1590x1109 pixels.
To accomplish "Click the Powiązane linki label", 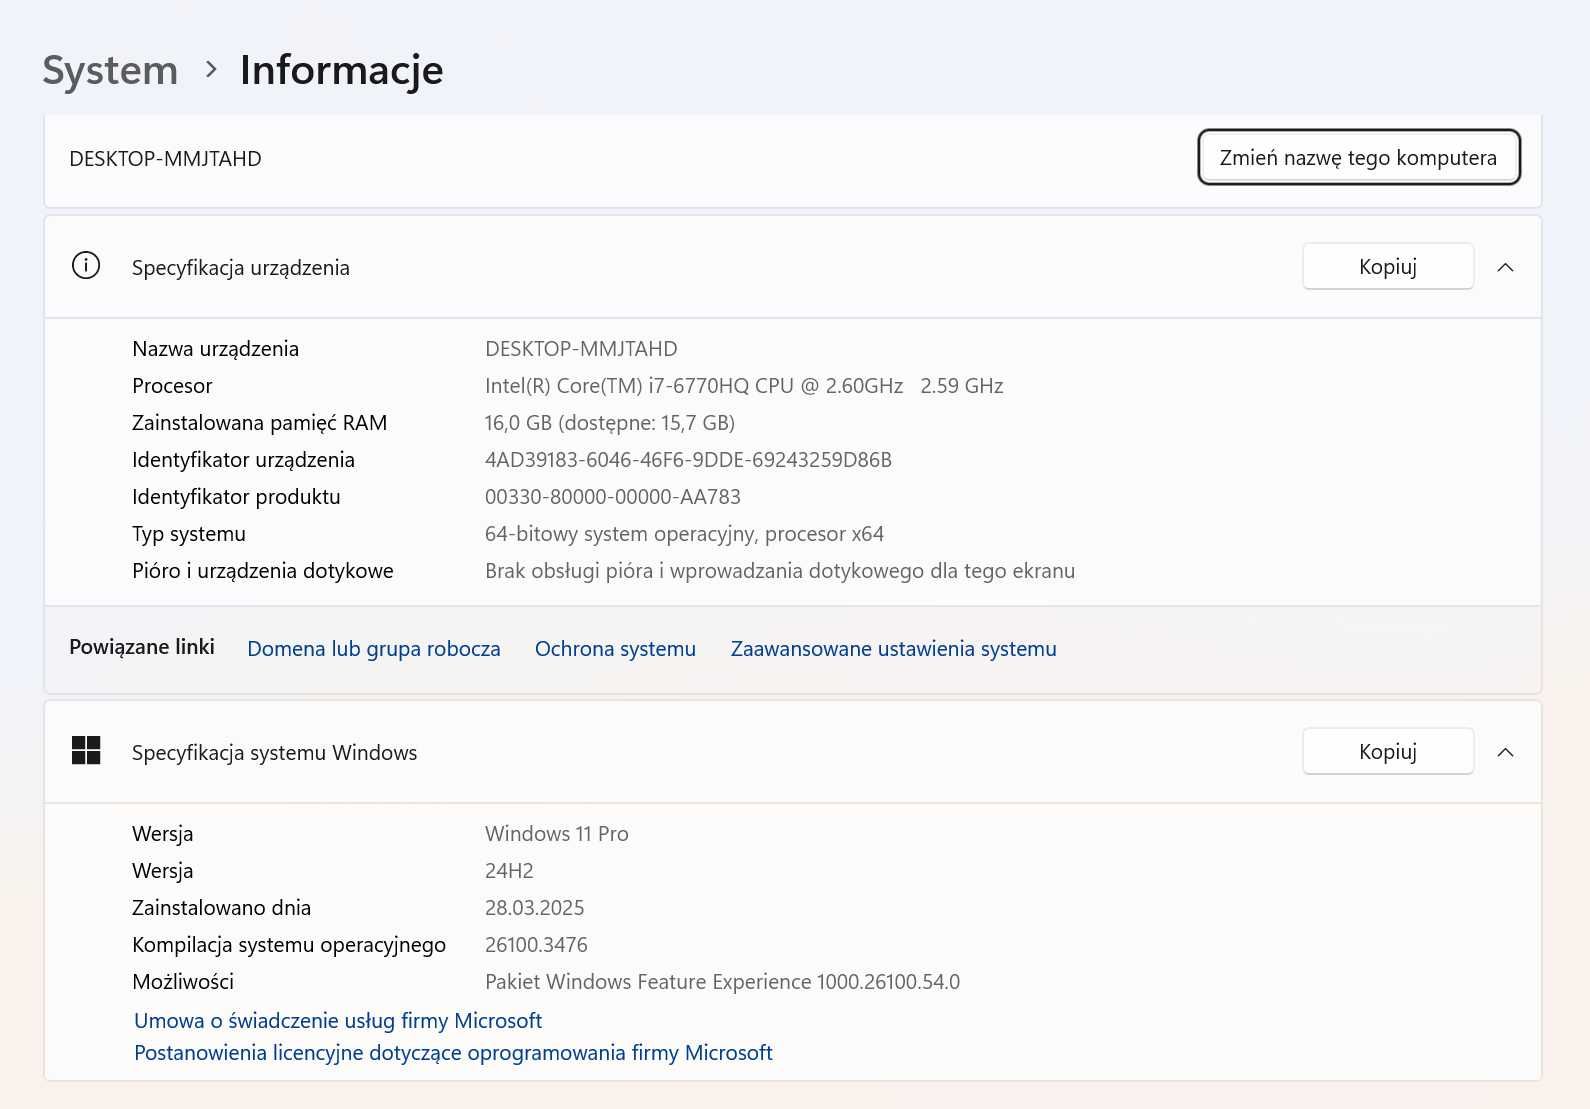I will tap(142, 646).
